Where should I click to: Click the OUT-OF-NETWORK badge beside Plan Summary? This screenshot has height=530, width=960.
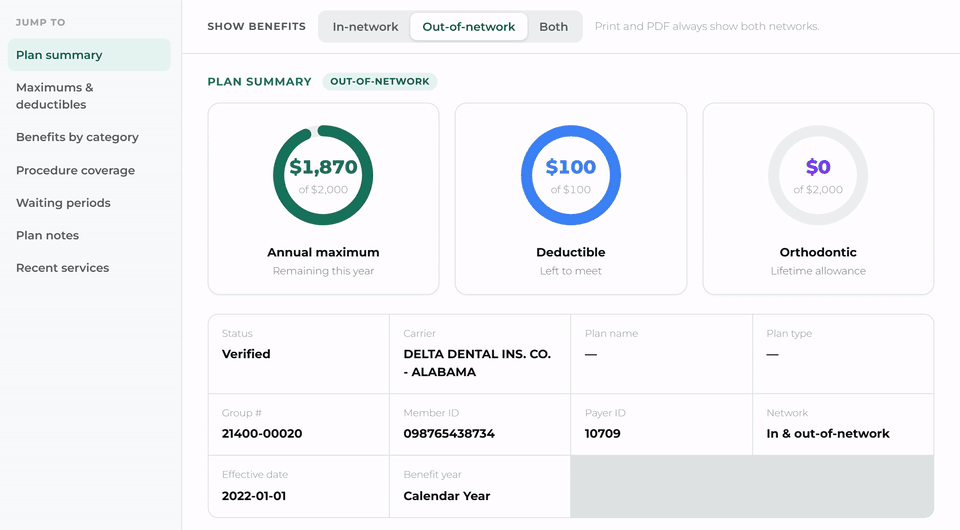pos(380,81)
